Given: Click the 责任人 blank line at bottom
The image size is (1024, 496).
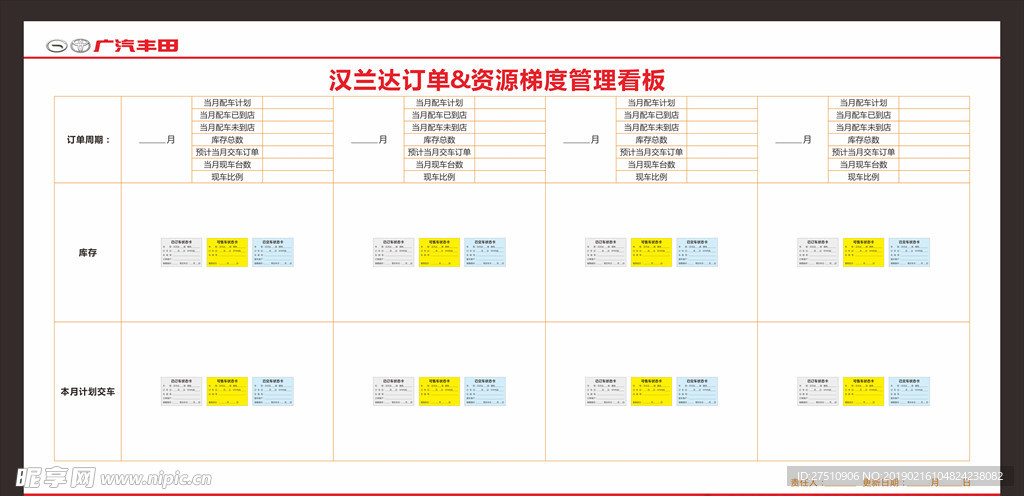Looking at the screenshot, I should 839,485.
